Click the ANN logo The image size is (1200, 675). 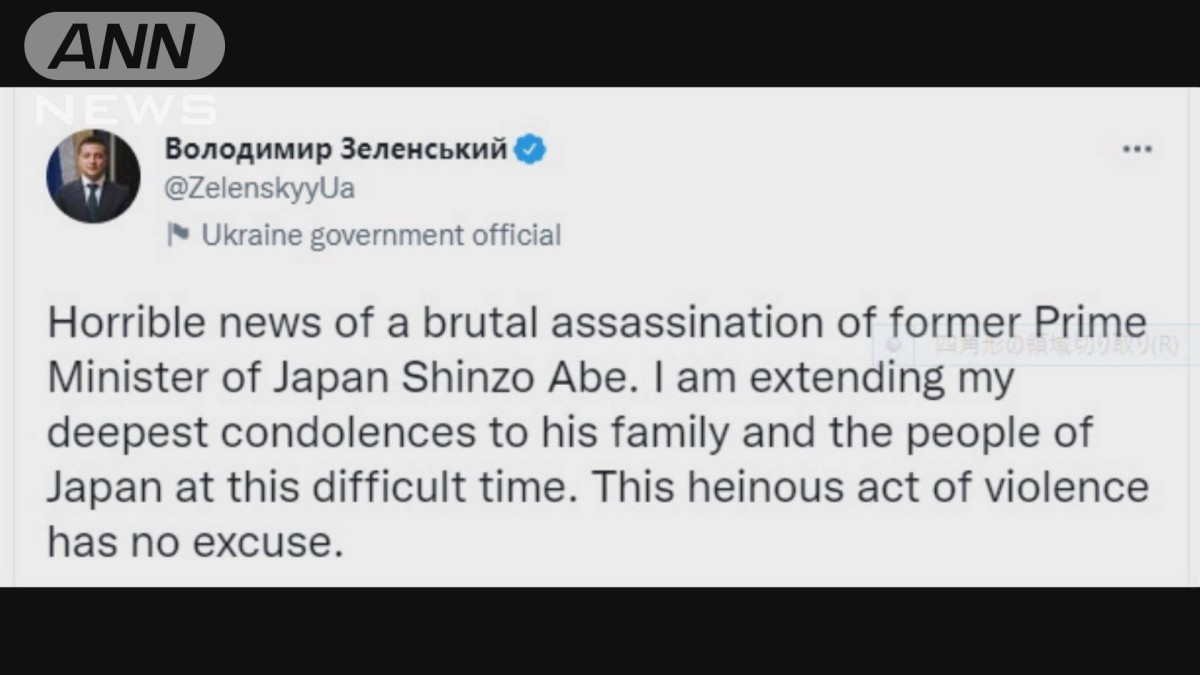125,46
